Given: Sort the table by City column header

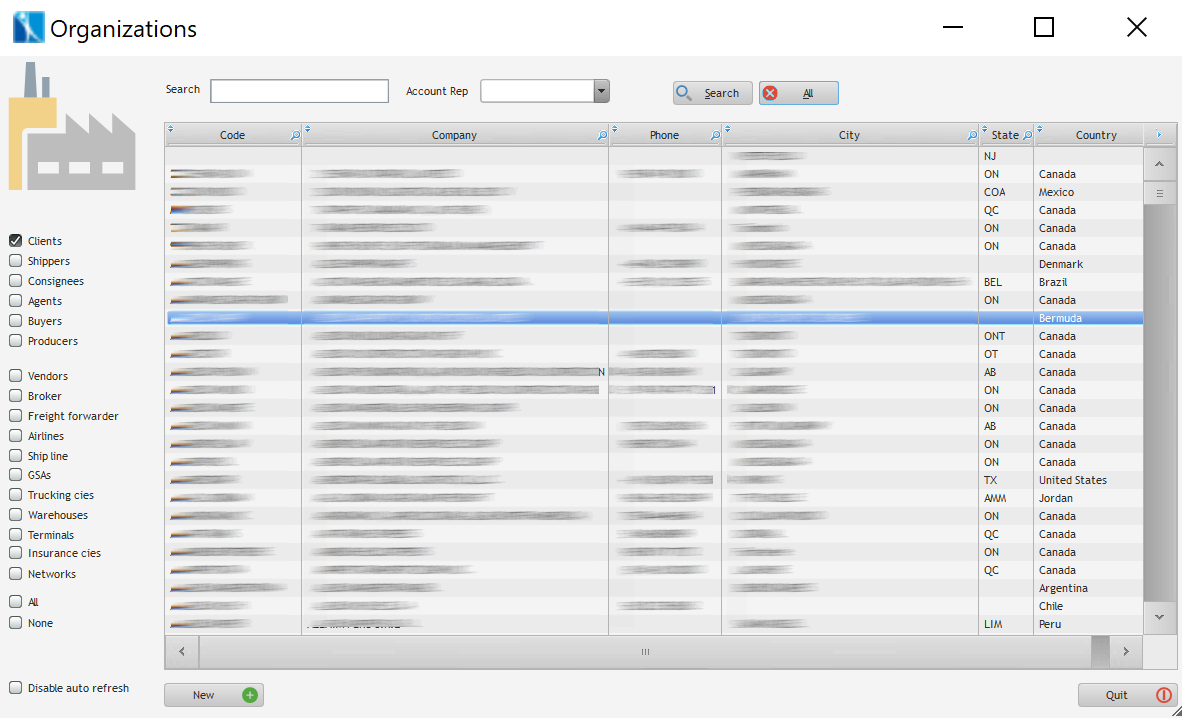Looking at the screenshot, I should click(x=849, y=136).
